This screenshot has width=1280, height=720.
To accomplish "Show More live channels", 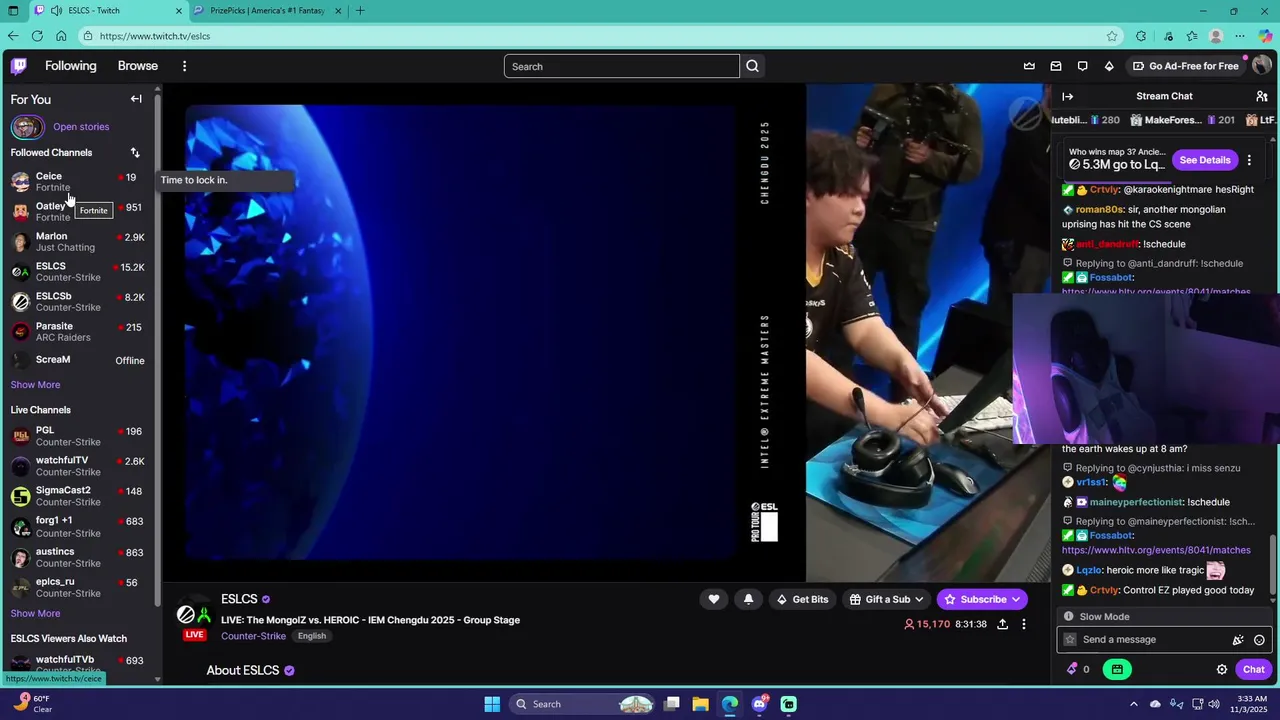I will (x=35, y=614).
